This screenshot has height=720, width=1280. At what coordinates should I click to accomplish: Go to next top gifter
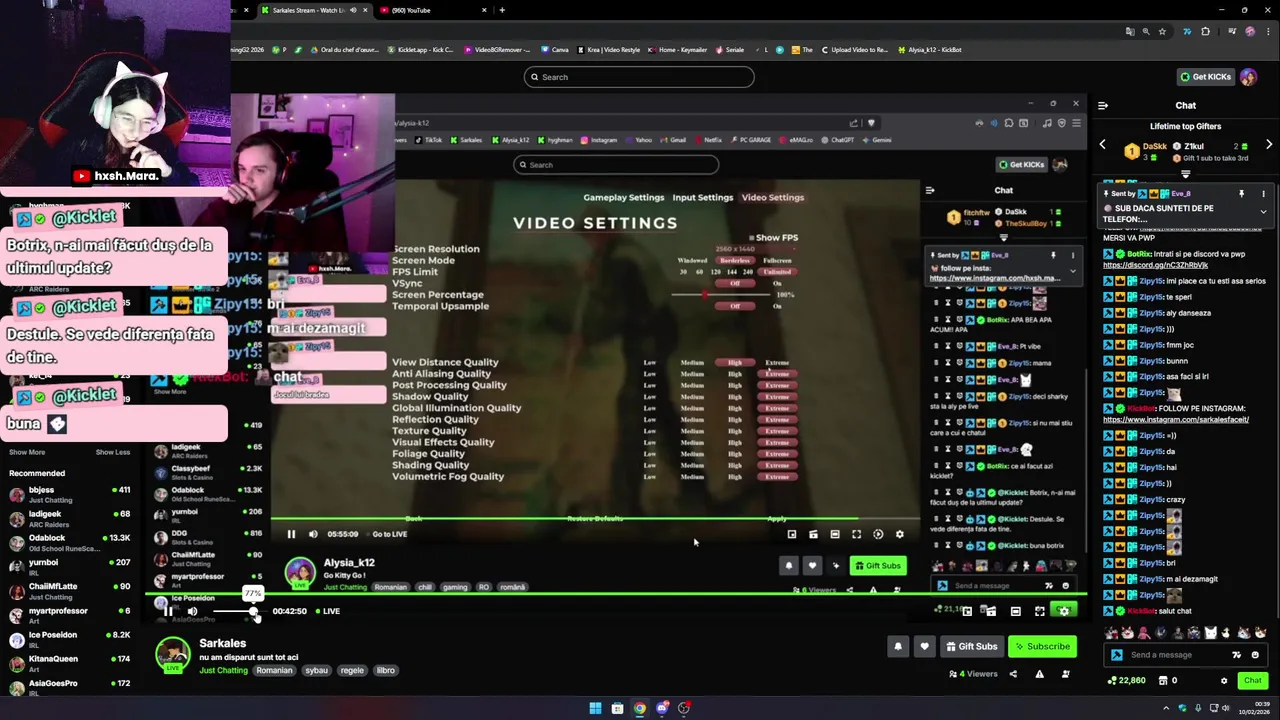pos(1269,145)
